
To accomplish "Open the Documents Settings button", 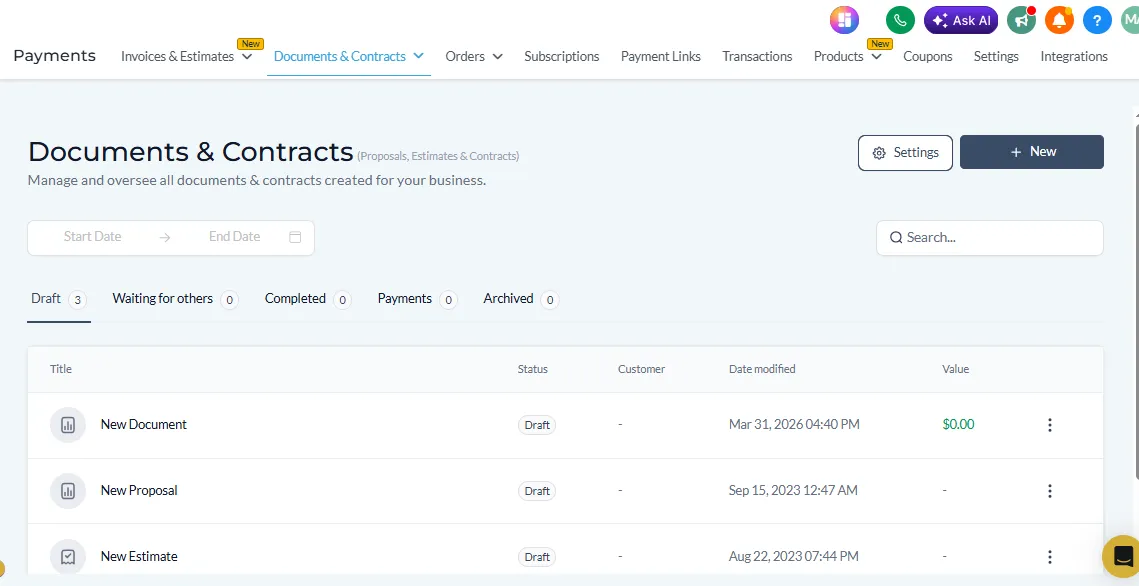I will [905, 153].
